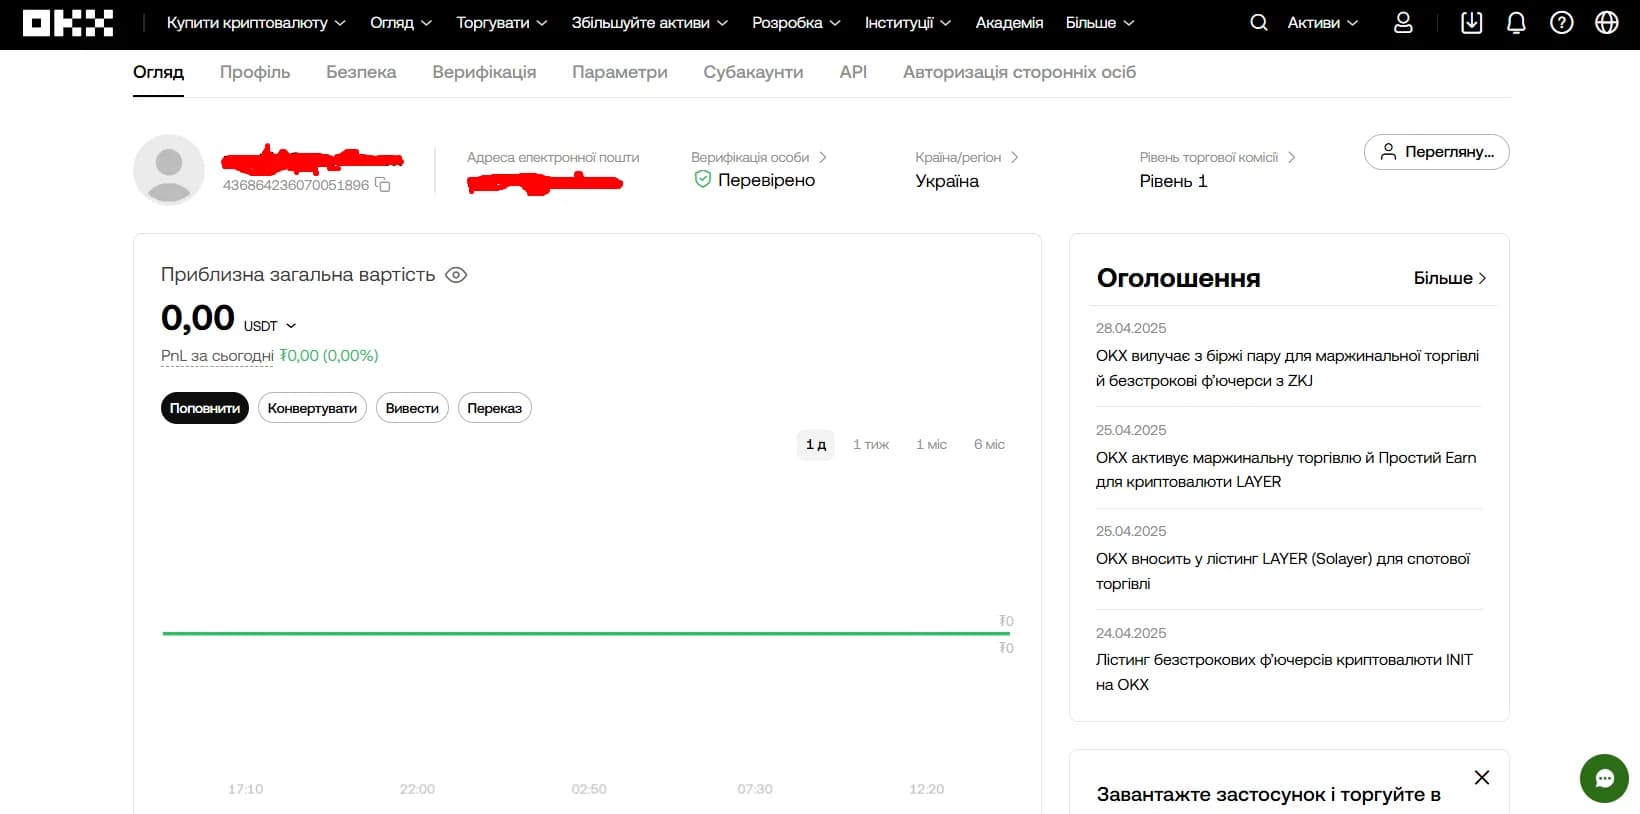Switch to the Субакаунти tab
This screenshot has height=814, width=1640.
[x=753, y=72]
